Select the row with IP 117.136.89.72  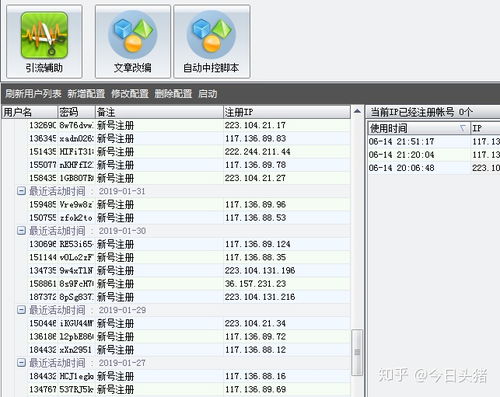pyautogui.click(x=189, y=336)
